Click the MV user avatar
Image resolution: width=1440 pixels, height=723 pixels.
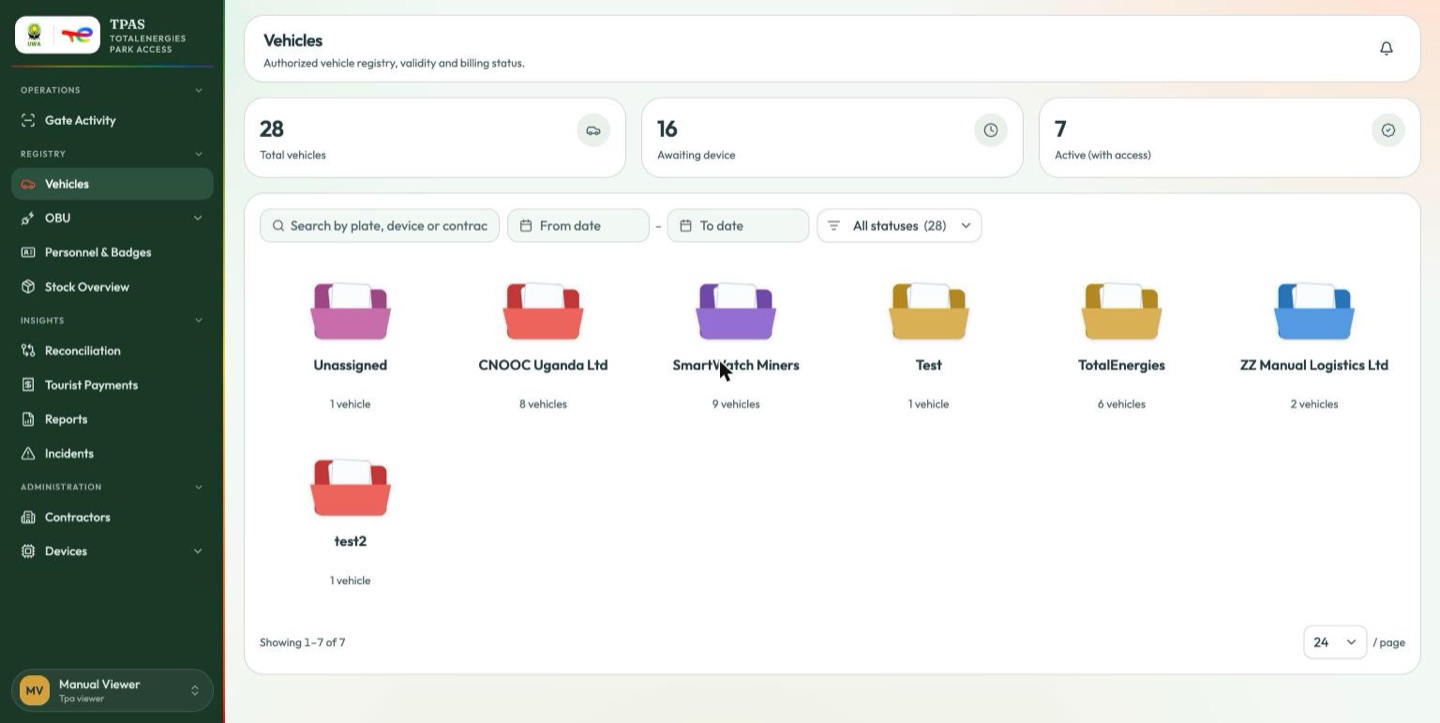point(35,691)
